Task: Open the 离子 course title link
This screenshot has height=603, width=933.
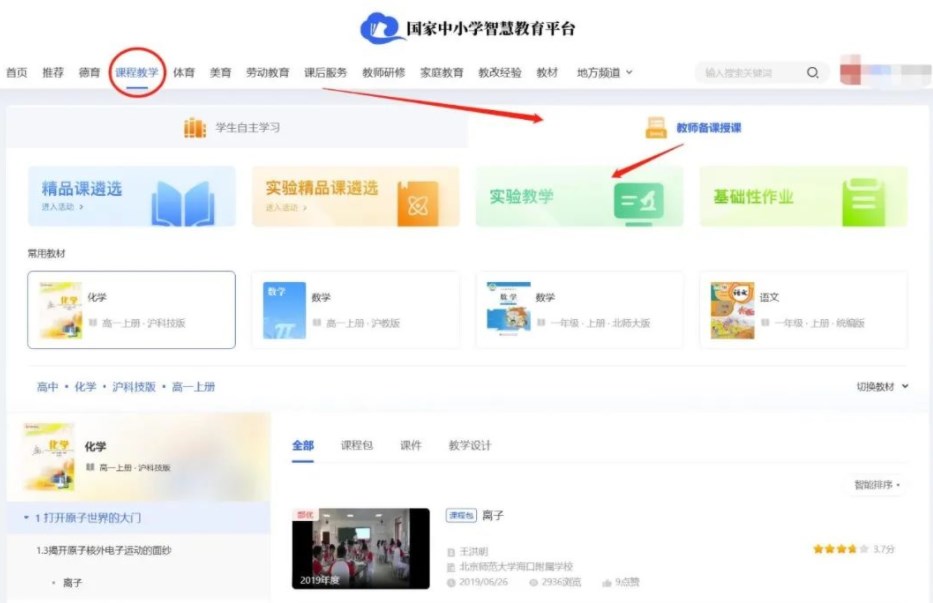Action: click(493, 515)
